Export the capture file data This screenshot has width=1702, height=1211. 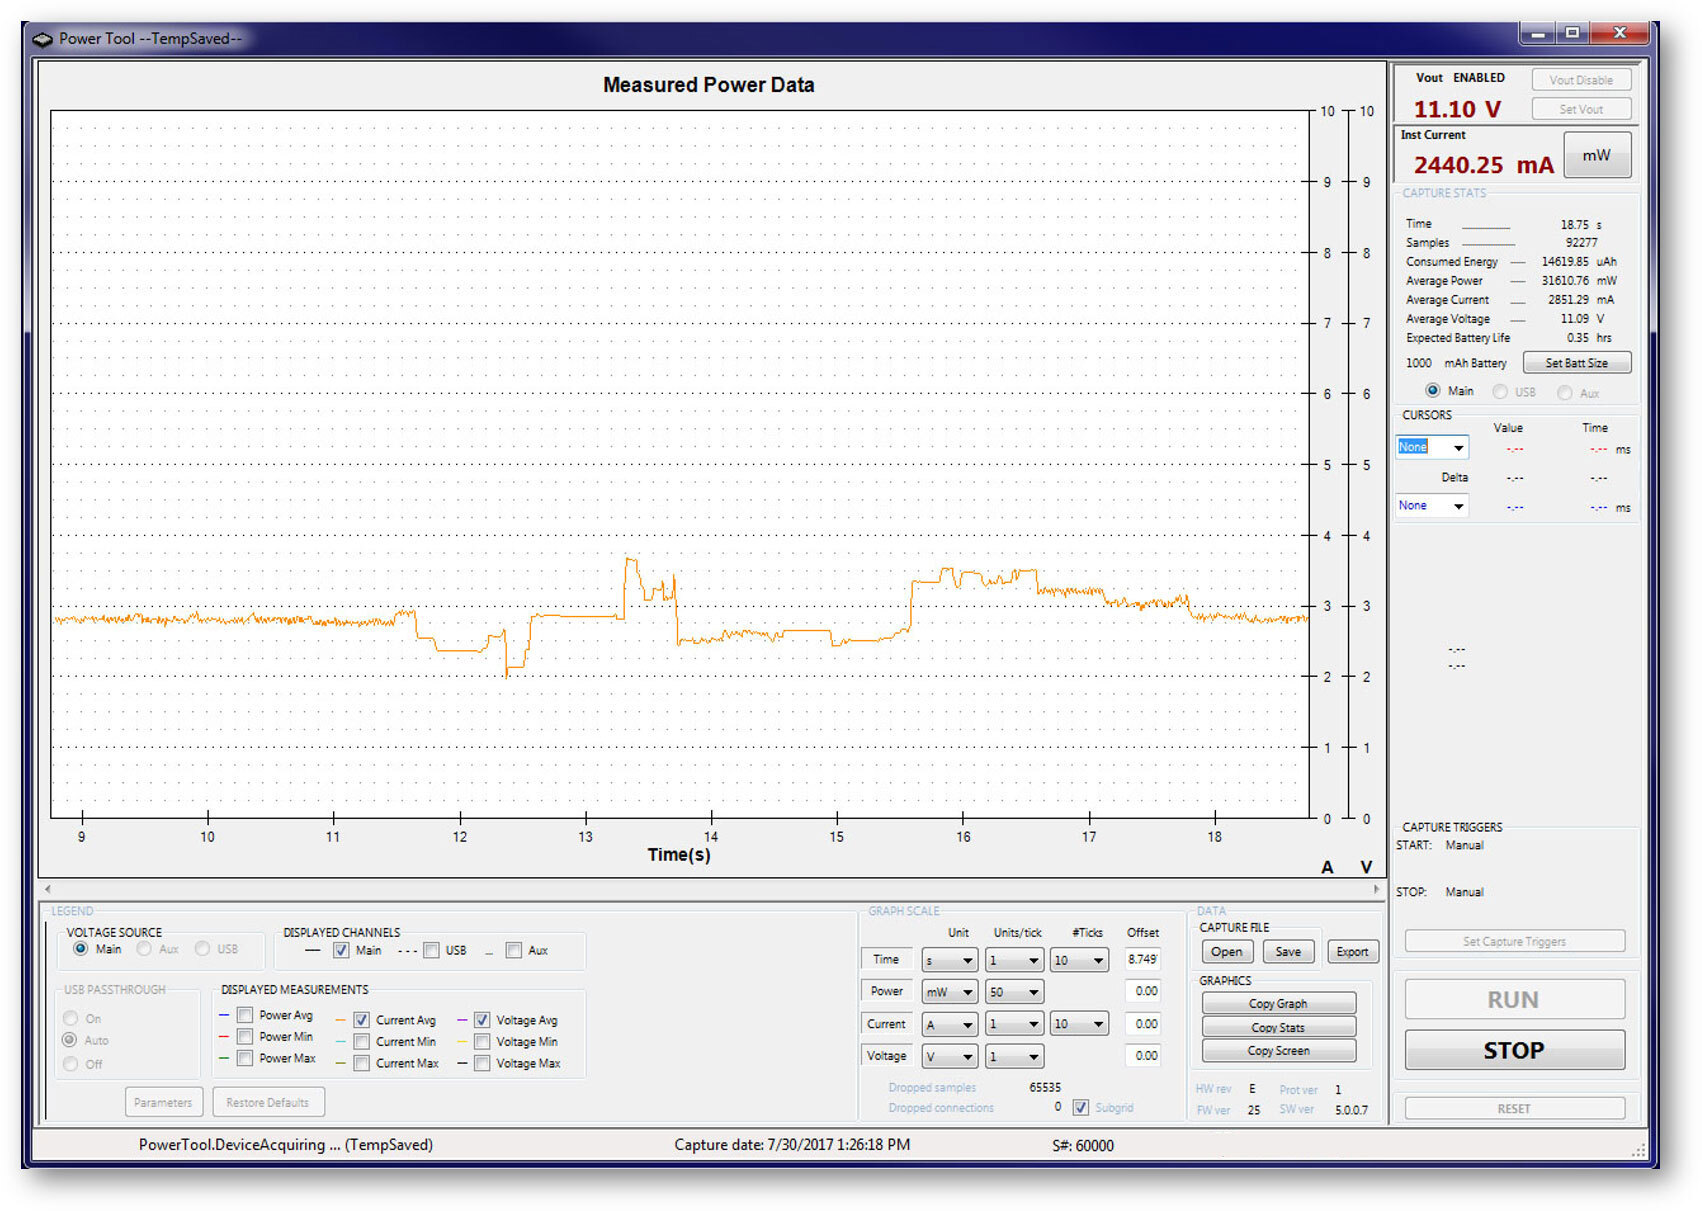coord(1352,952)
